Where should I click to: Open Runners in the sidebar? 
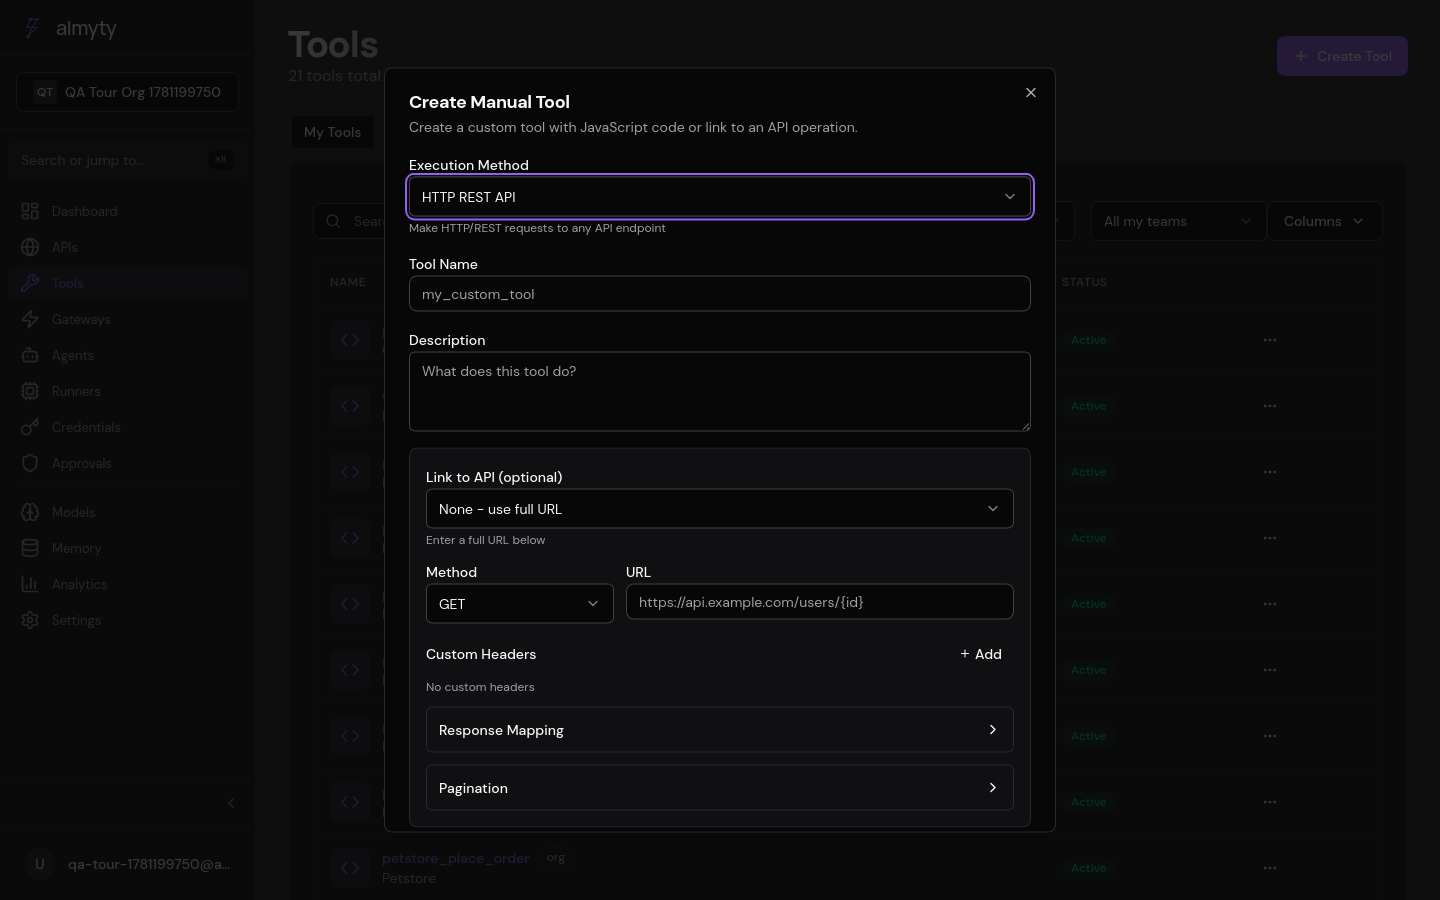click(127, 391)
